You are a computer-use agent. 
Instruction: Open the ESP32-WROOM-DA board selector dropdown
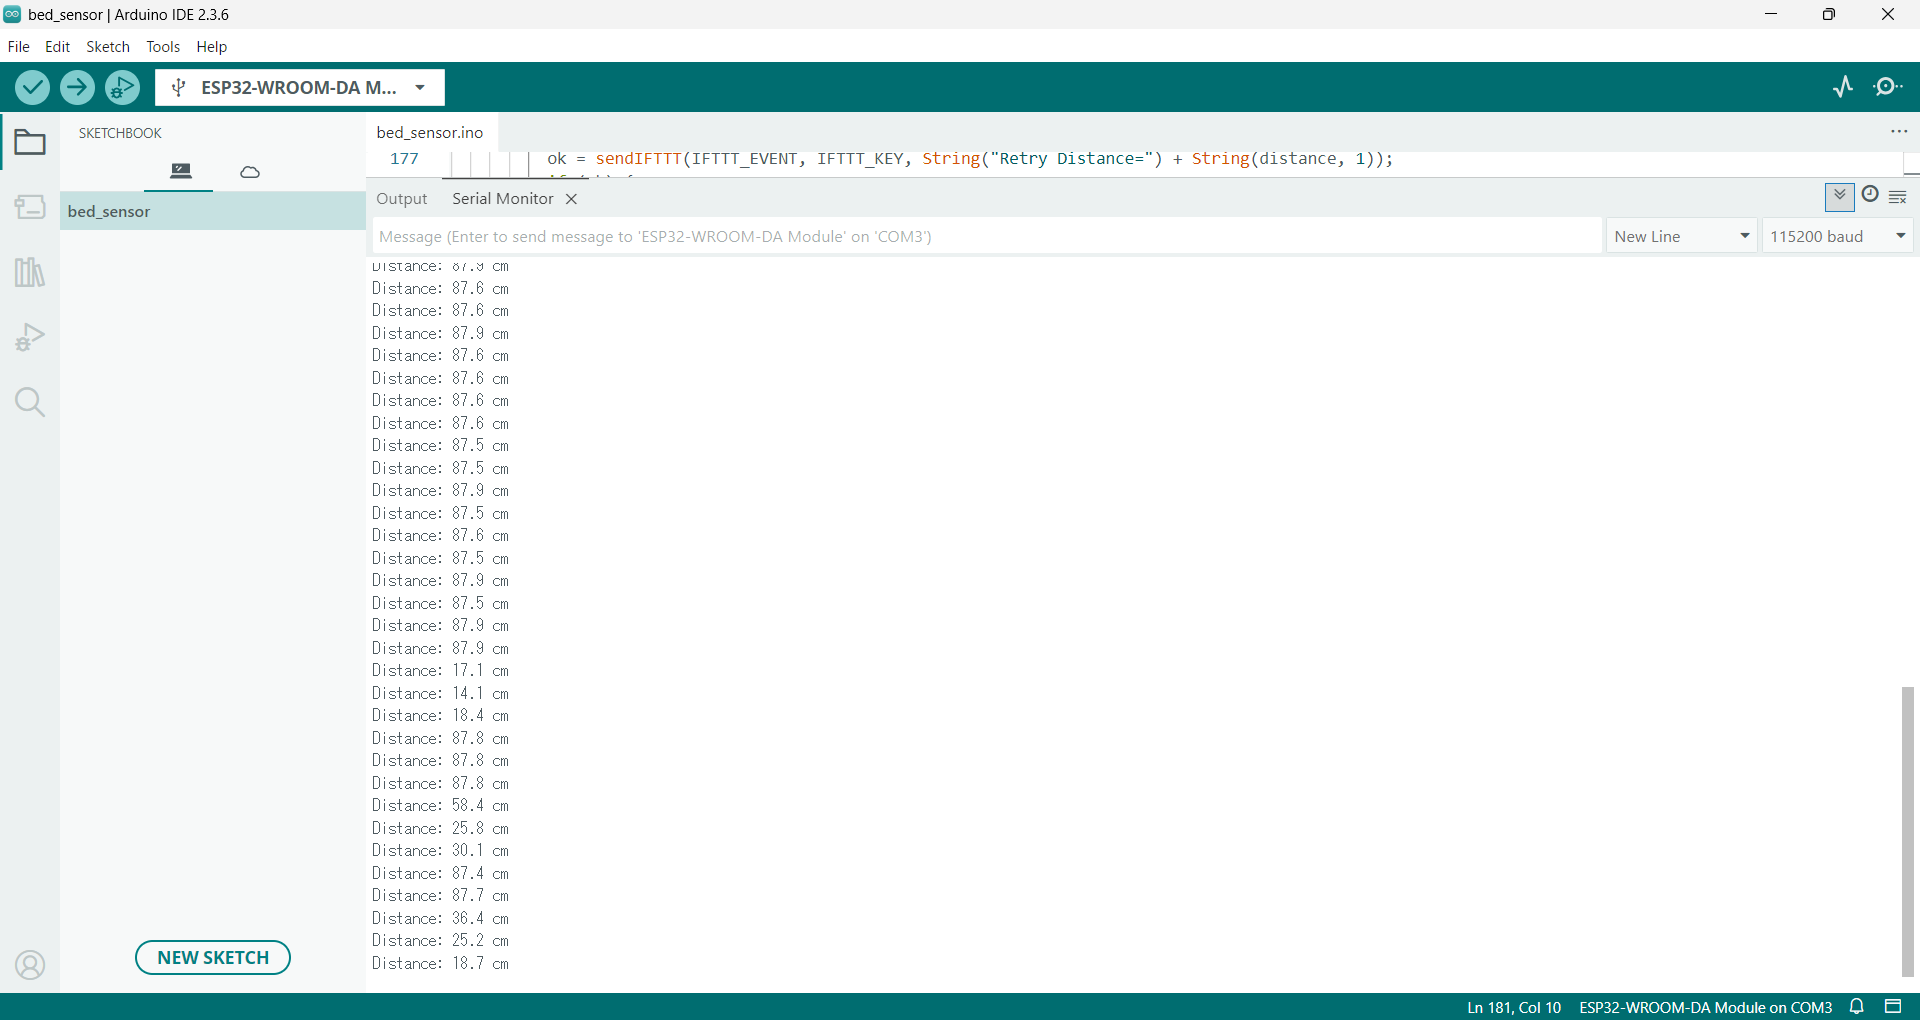tap(300, 88)
